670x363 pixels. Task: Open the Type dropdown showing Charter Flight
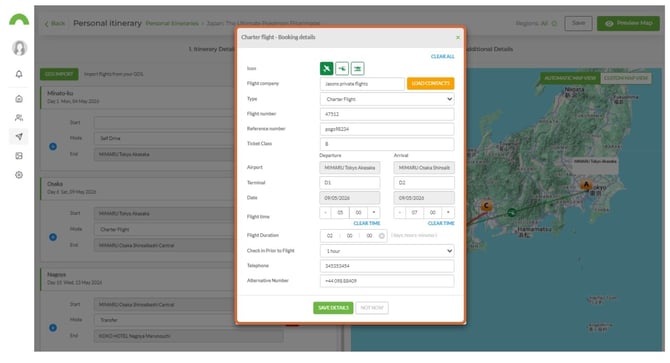387,99
